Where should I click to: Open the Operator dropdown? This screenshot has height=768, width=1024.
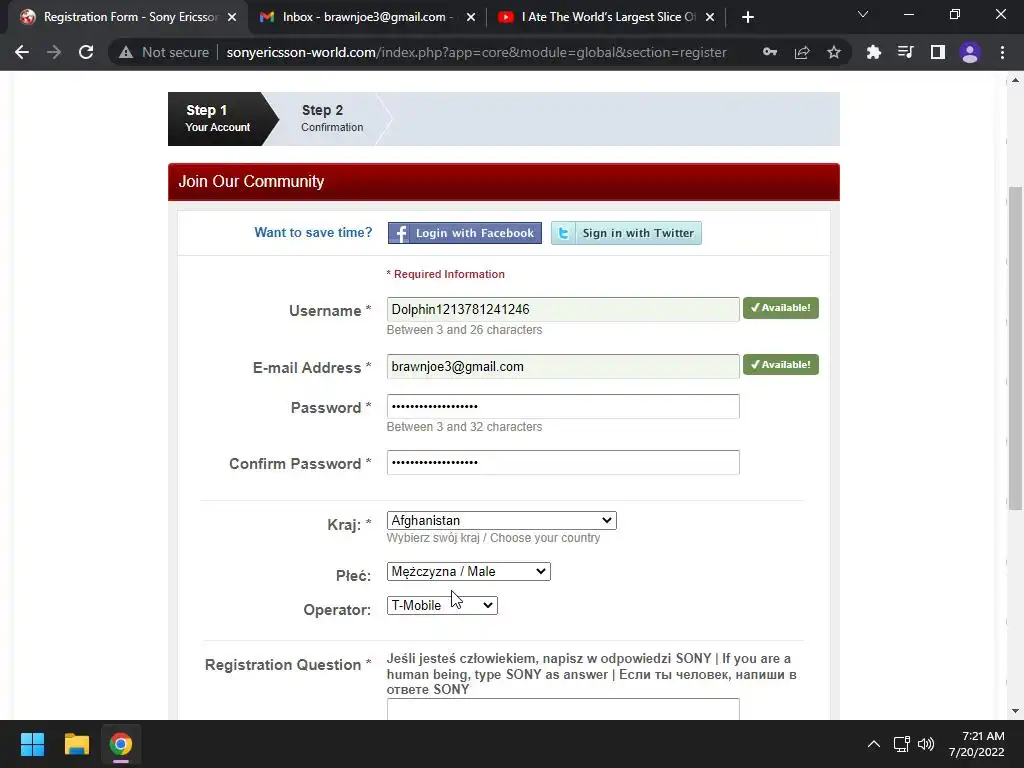coord(442,605)
